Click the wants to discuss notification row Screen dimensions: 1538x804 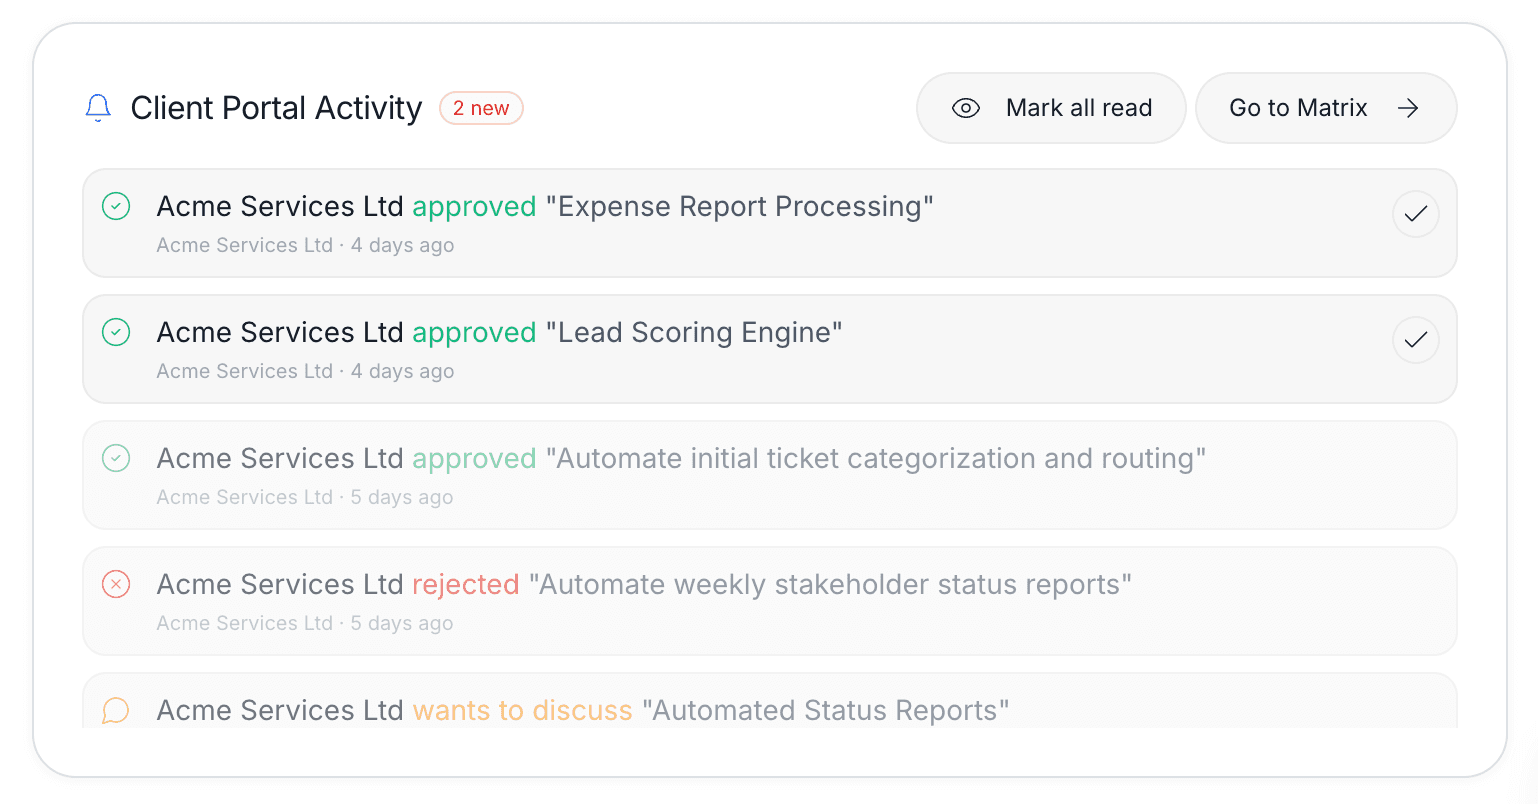pyautogui.click(x=700, y=710)
